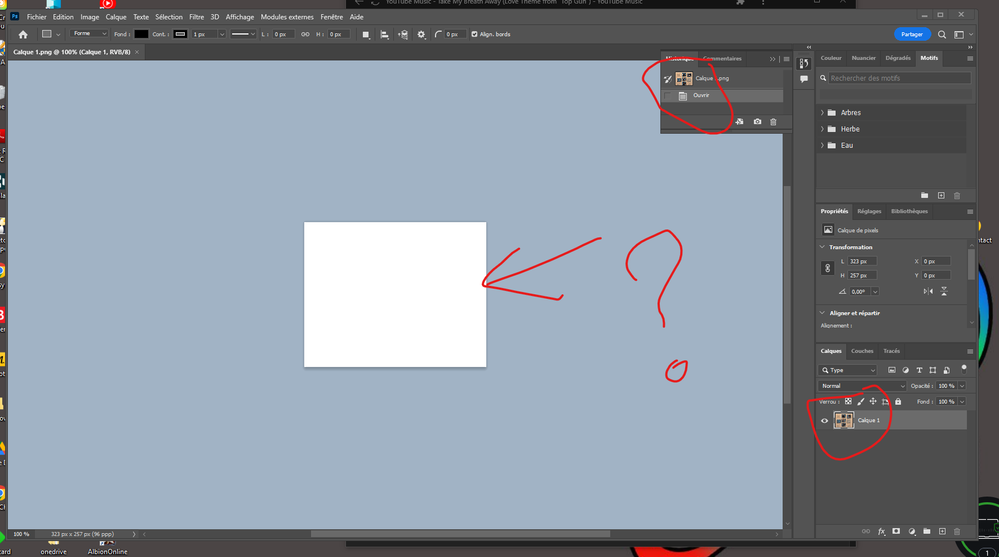Open the layer filter Type dropdown
Image resolution: width=999 pixels, height=557 pixels.
coord(847,370)
